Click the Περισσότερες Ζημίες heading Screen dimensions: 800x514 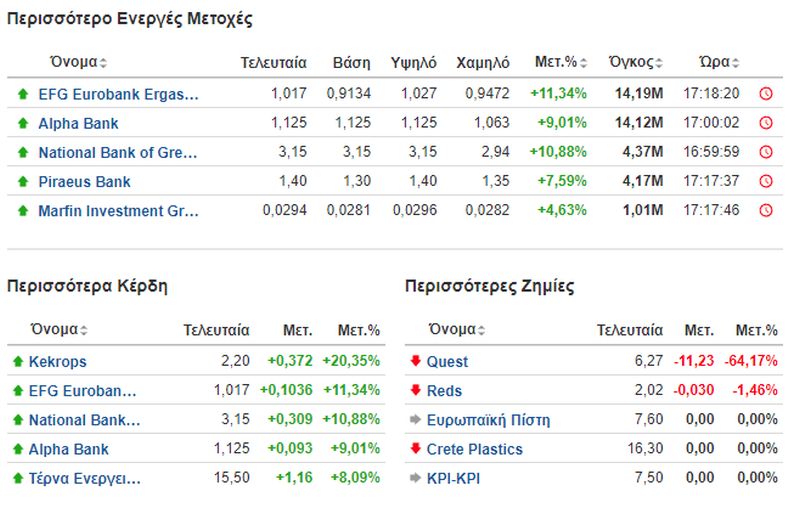(489, 286)
